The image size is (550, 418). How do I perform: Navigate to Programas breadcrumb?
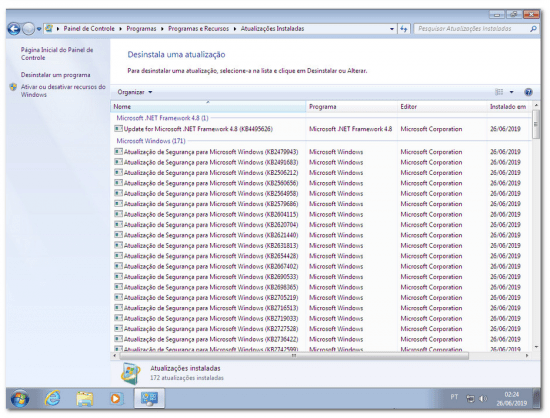(141, 29)
